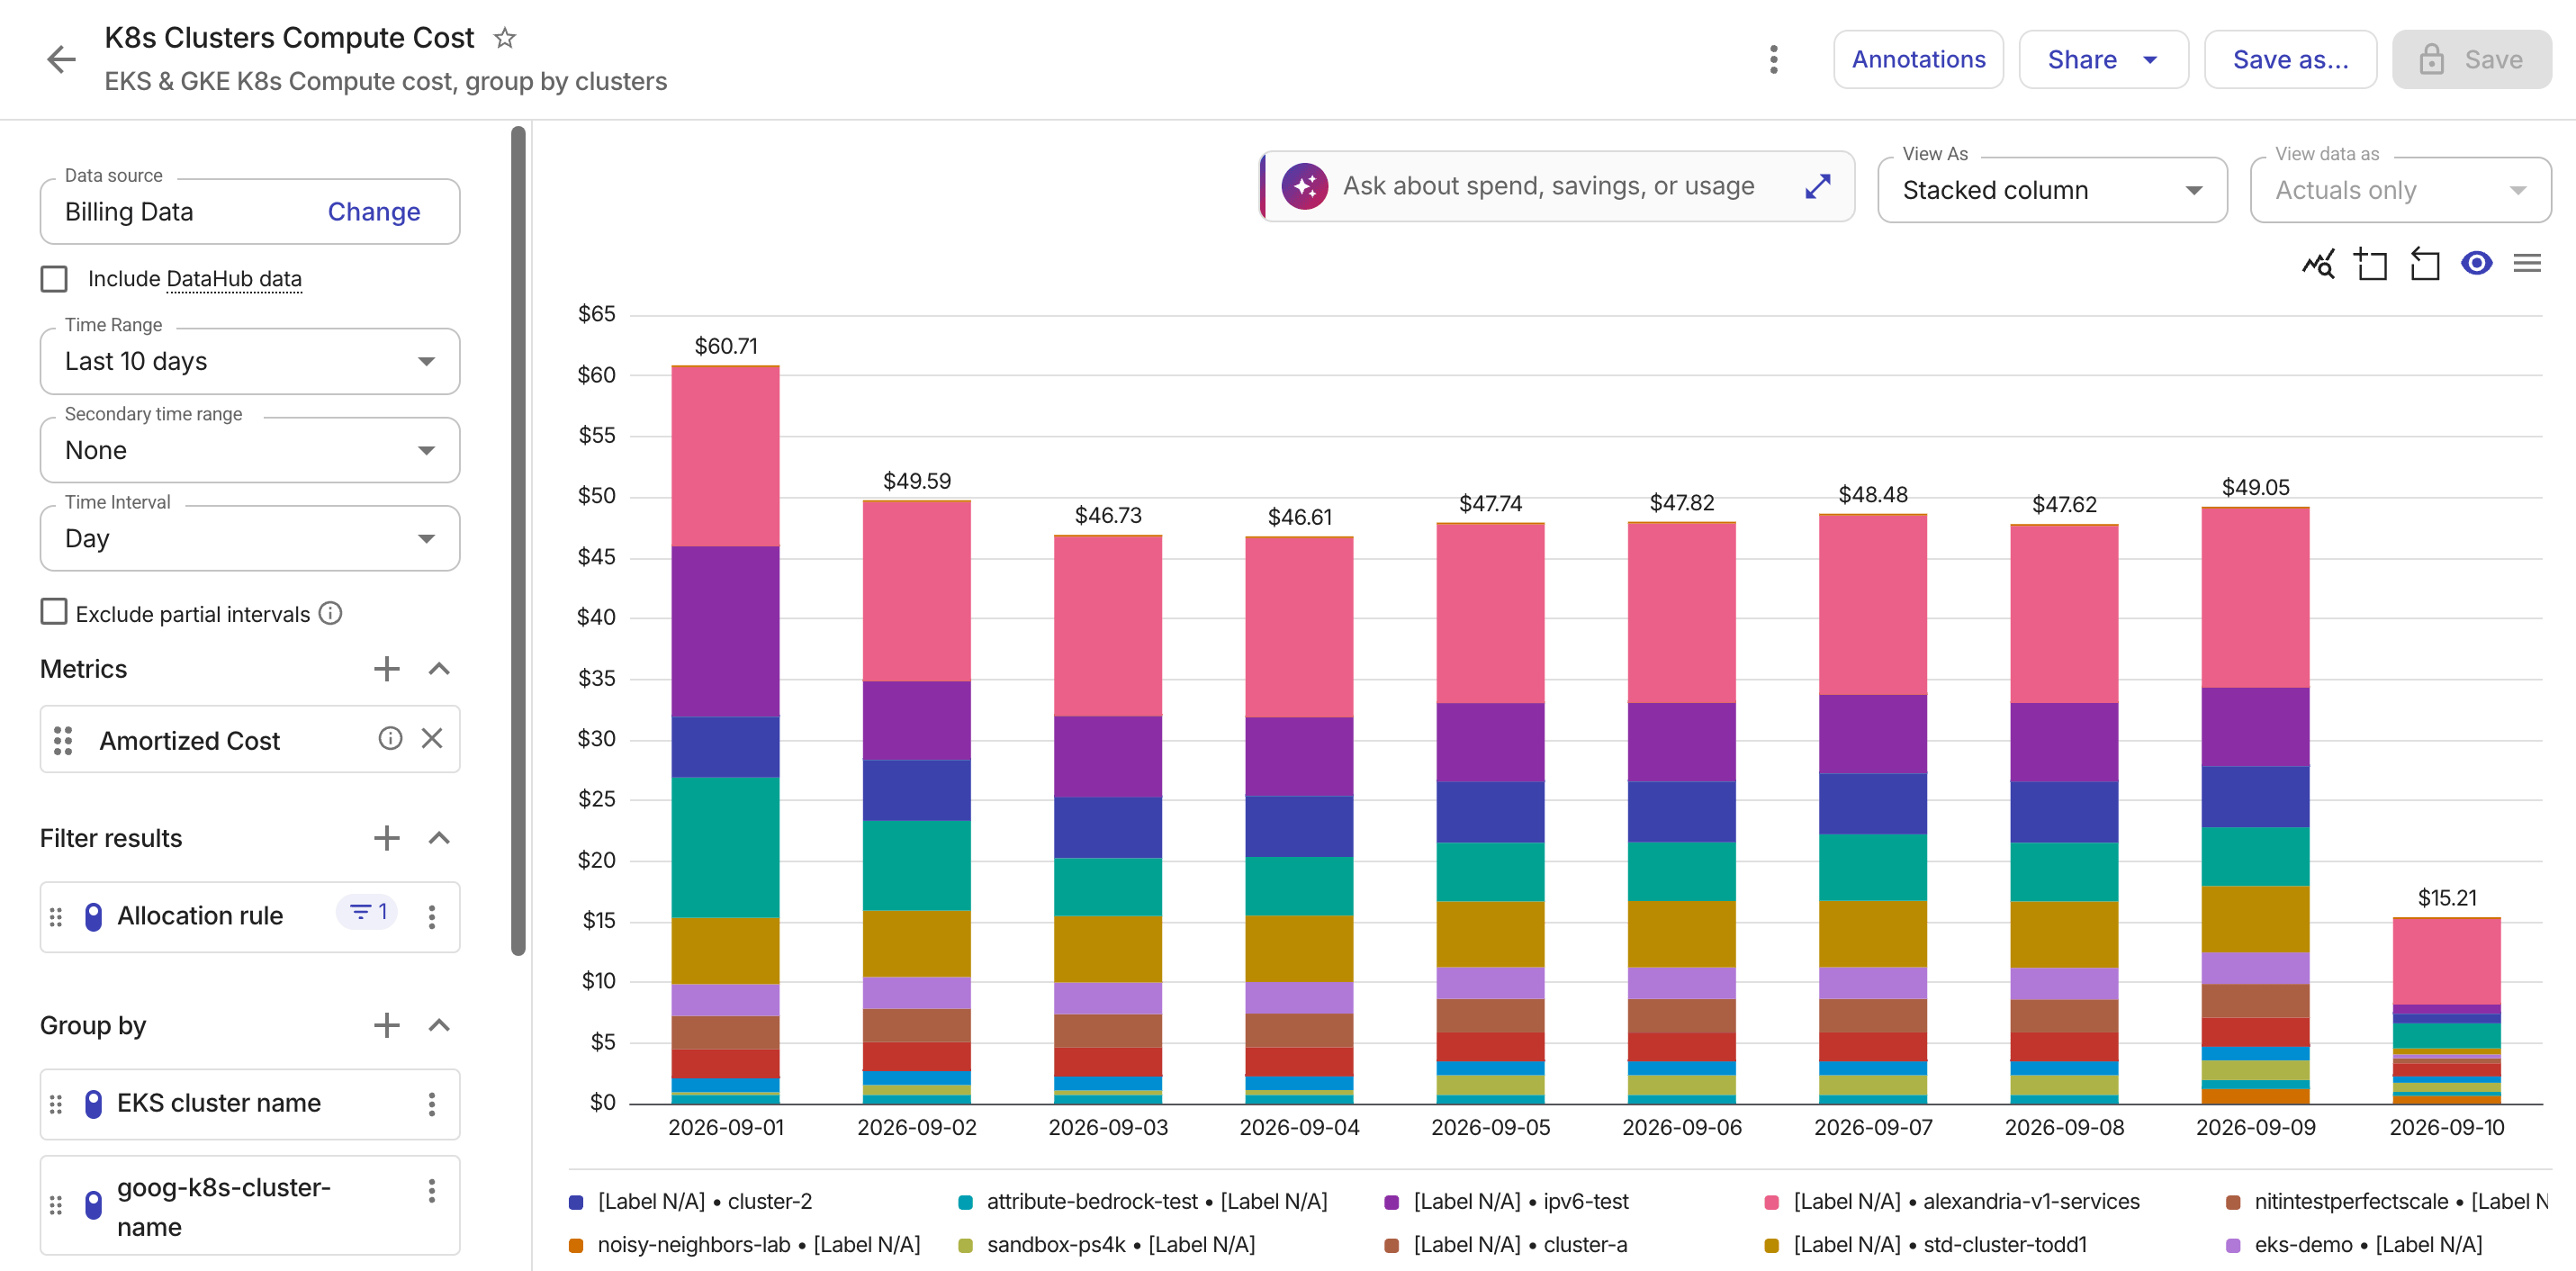Click the 2026-09-01 stacked column

[x=725, y=735]
